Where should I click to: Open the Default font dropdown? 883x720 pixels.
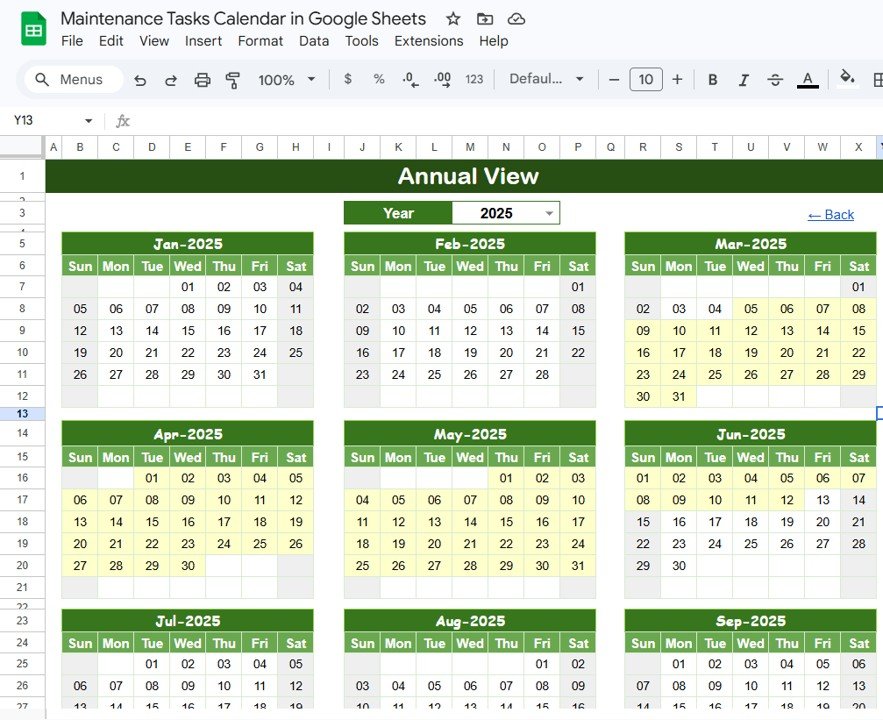[x=546, y=79]
